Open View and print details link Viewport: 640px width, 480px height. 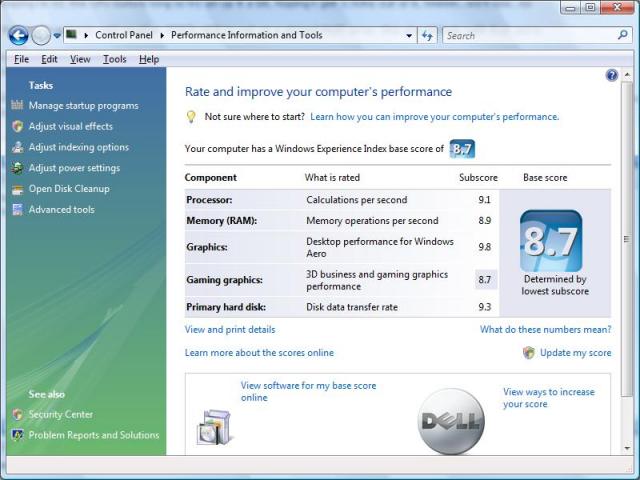(x=230, y=330)
